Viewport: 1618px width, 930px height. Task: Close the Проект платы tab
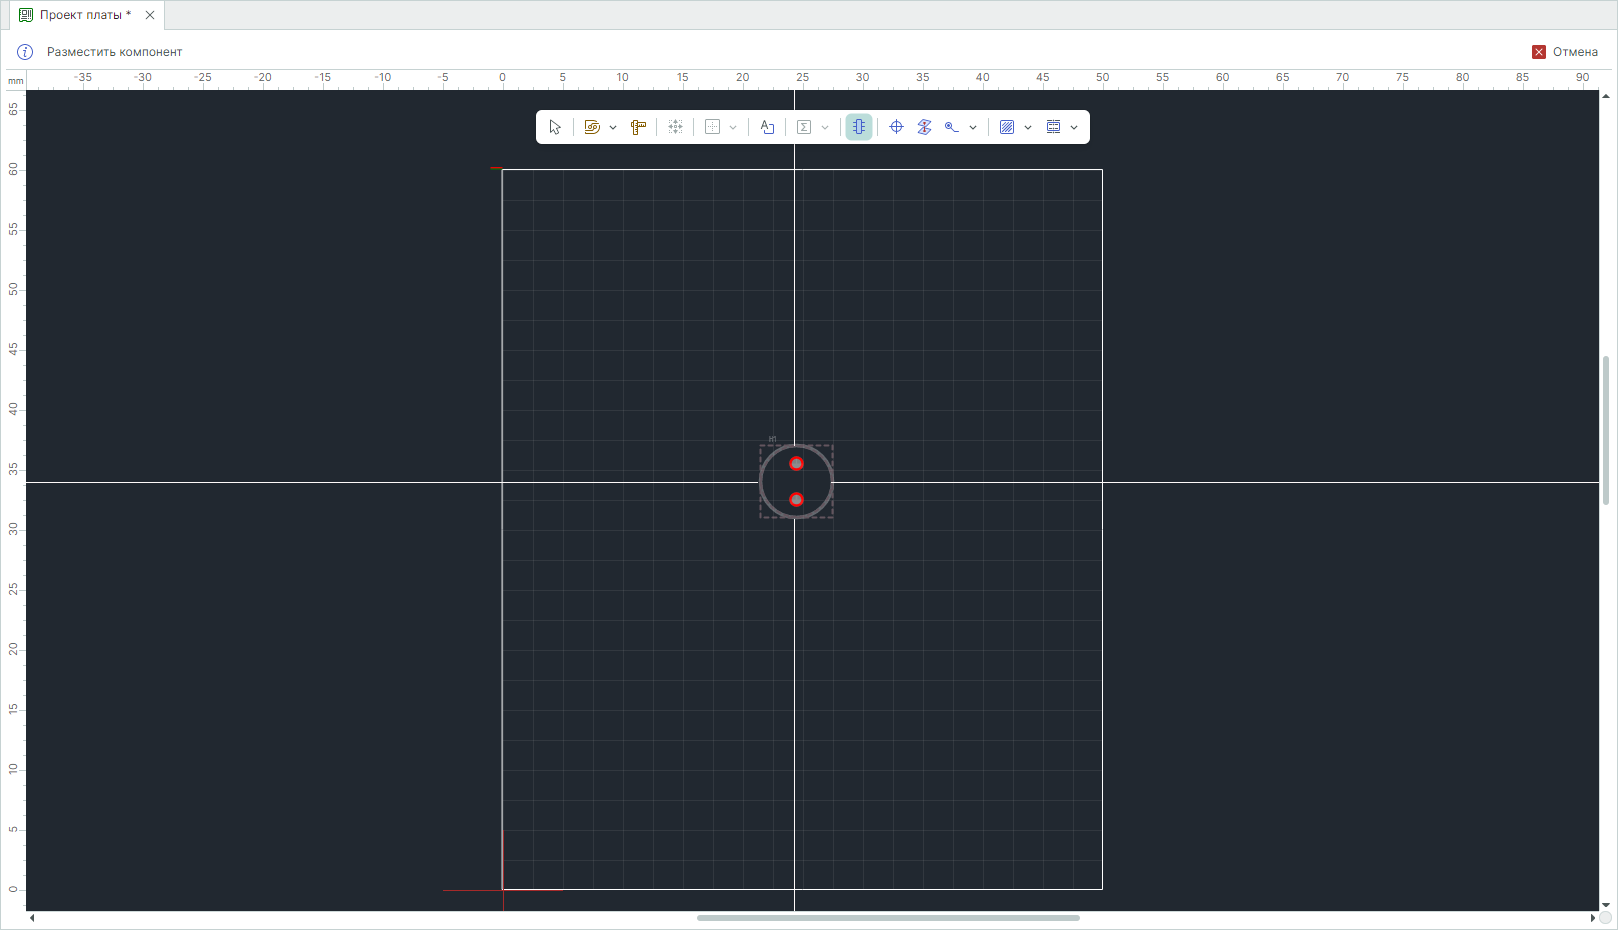coord(150,15)
